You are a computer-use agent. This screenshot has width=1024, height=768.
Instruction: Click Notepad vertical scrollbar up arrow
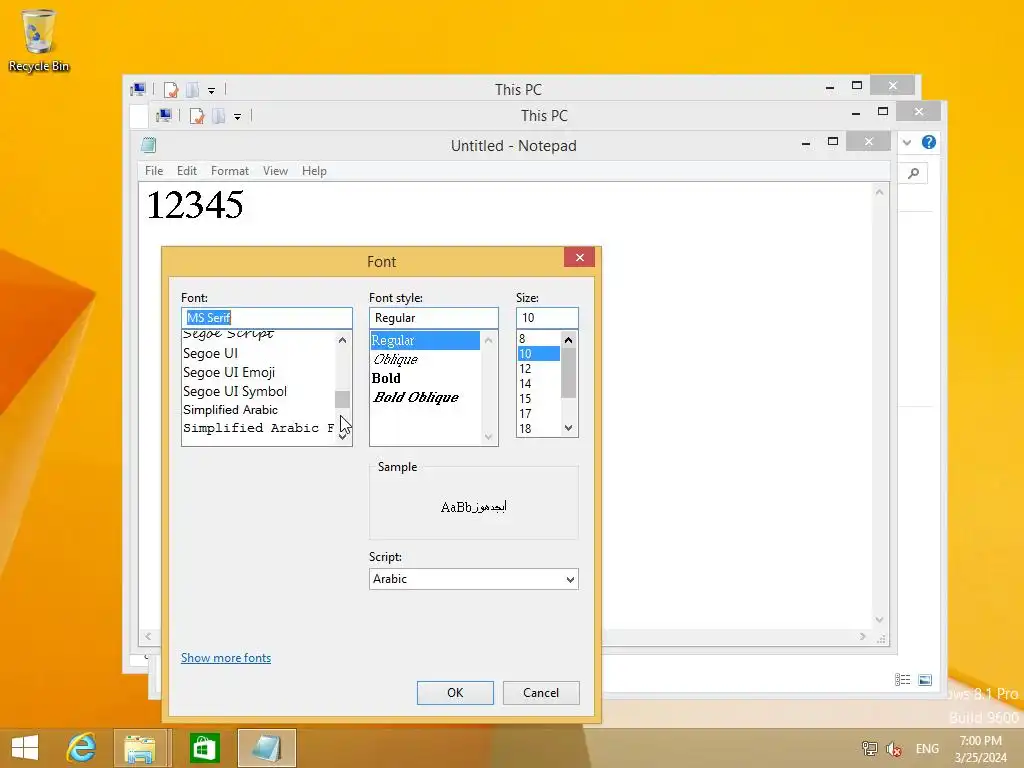pos(880,192)
